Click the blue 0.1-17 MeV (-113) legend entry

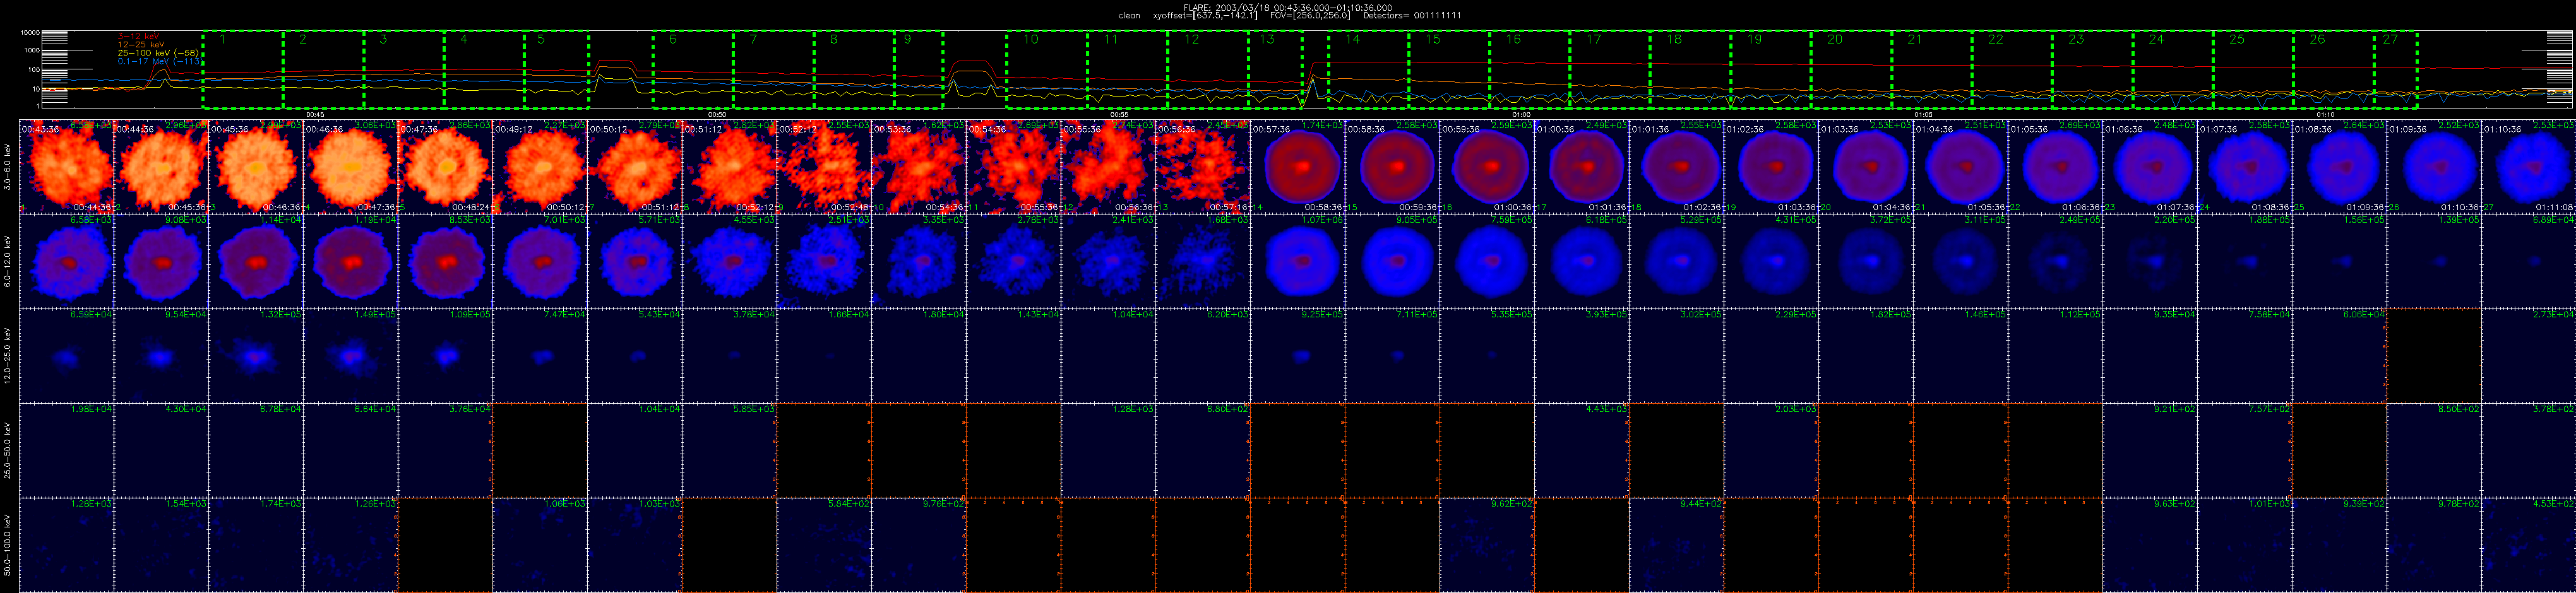pyautogui.click(x=160, y=61)
